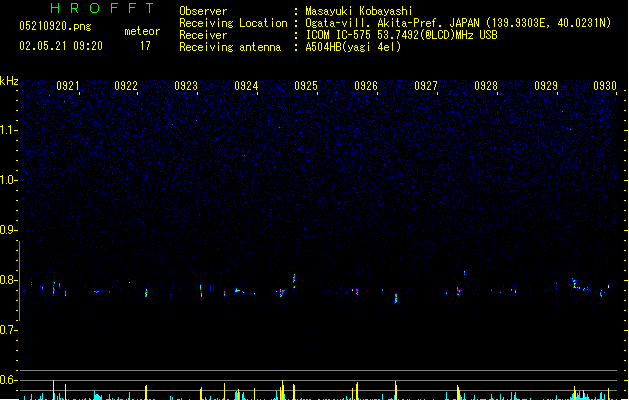Click the meteor count value 17
This screenshot has width=629, height=400.
click(145, 46)
